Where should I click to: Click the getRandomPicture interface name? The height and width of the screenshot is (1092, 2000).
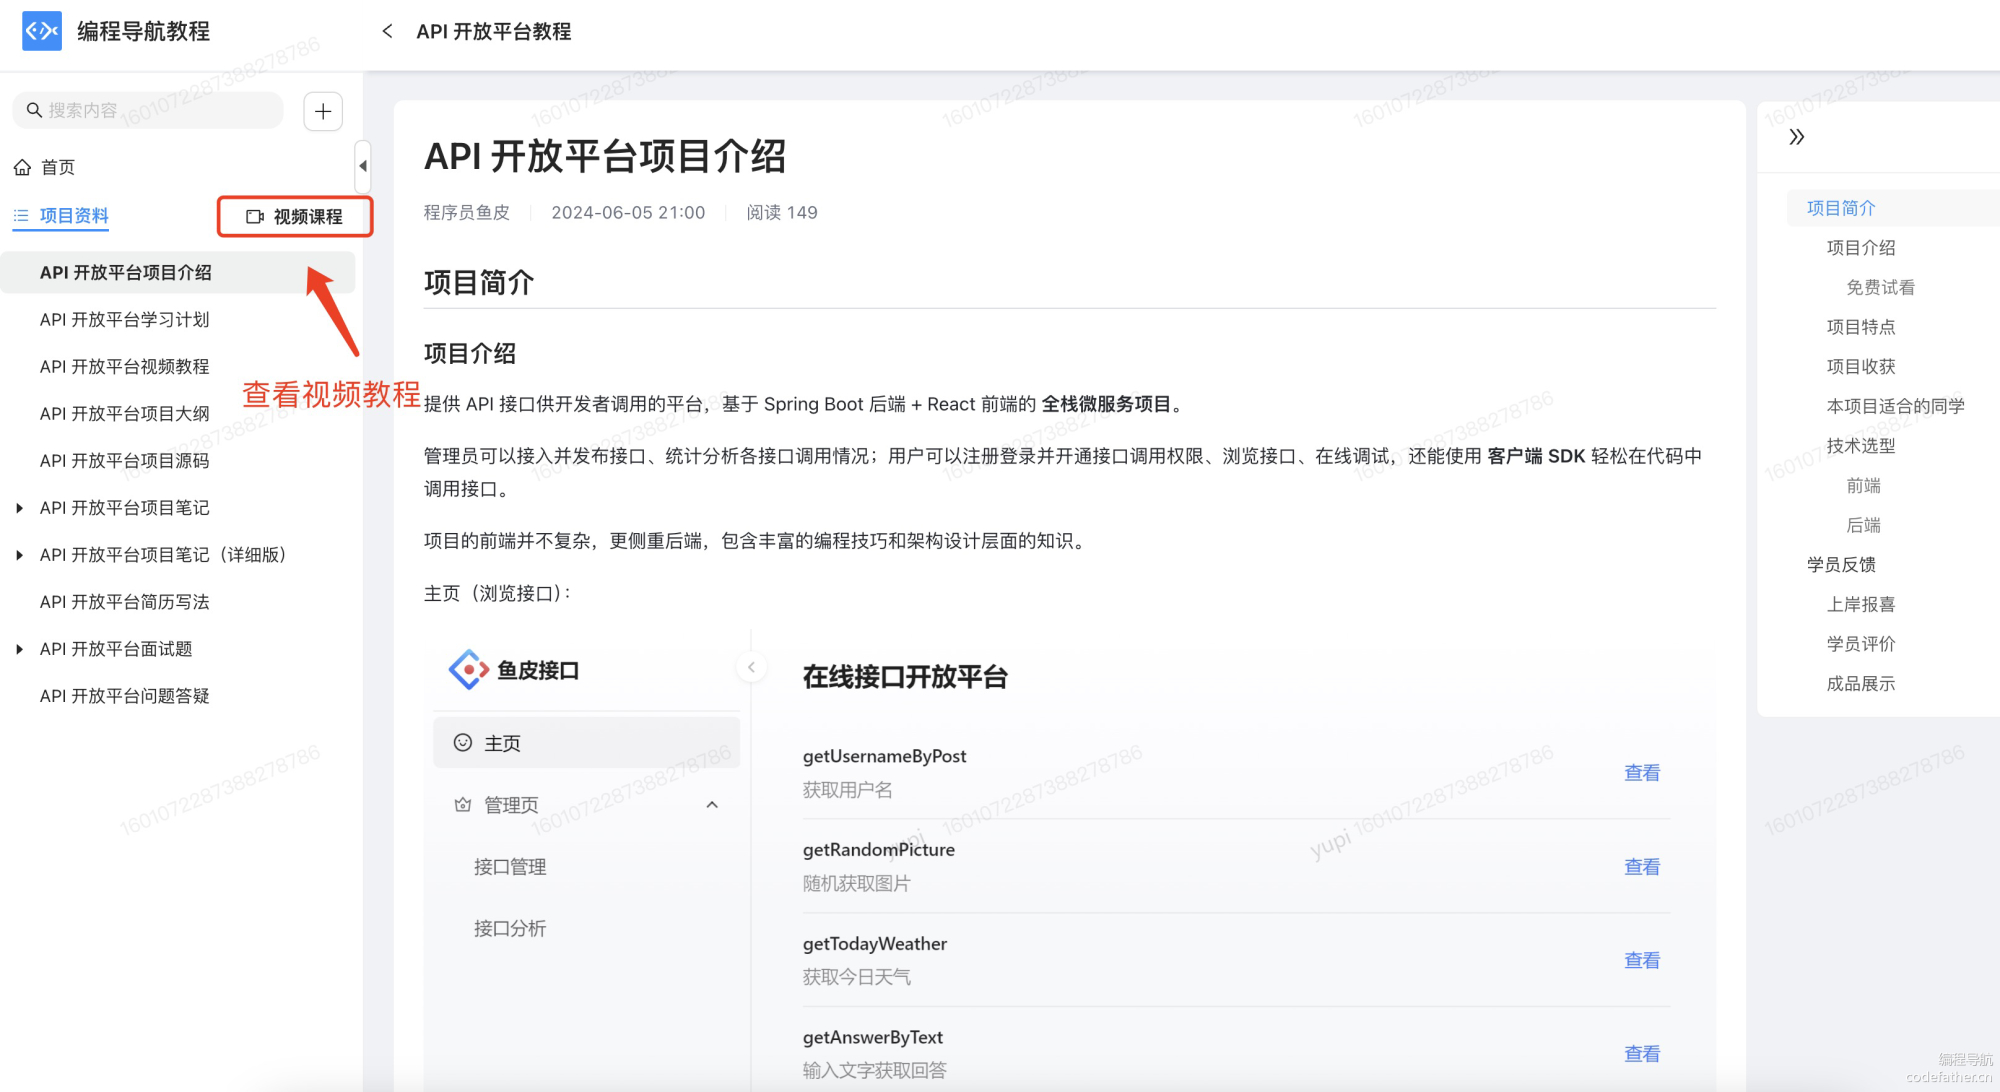pyautogui.click(x=878, y=850)
